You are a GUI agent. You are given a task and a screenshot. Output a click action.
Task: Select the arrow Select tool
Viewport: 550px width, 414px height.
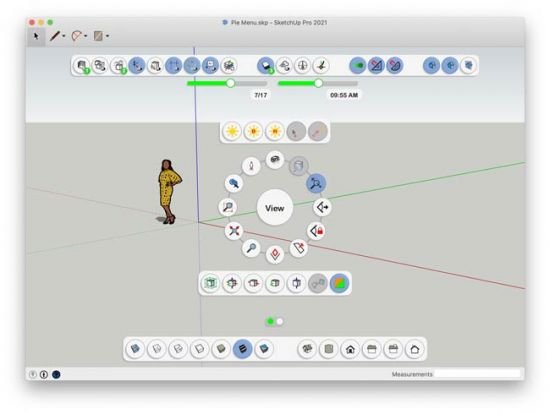pyautogui.click(x=36, y=36)
